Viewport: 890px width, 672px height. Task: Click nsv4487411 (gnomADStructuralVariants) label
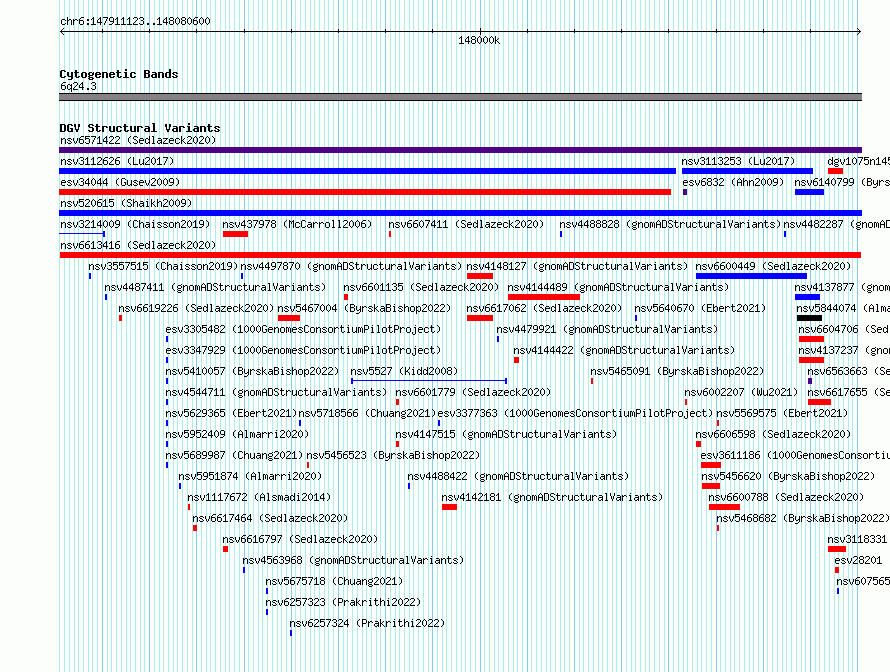click(215, 287)
